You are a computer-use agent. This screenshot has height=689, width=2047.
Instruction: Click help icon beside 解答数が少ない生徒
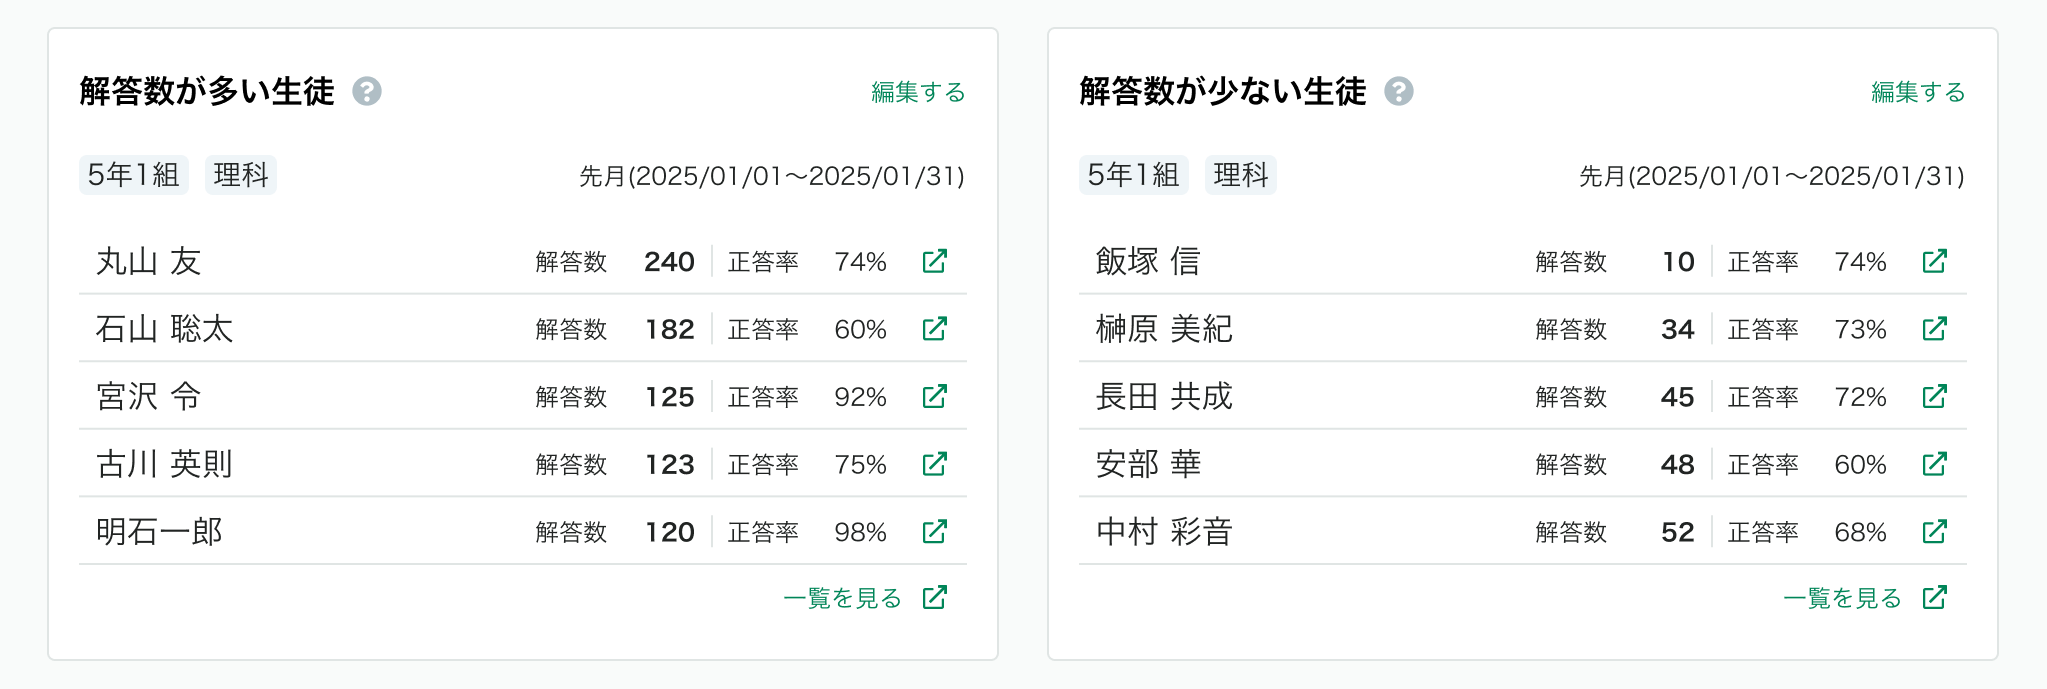pos(1399,91)
